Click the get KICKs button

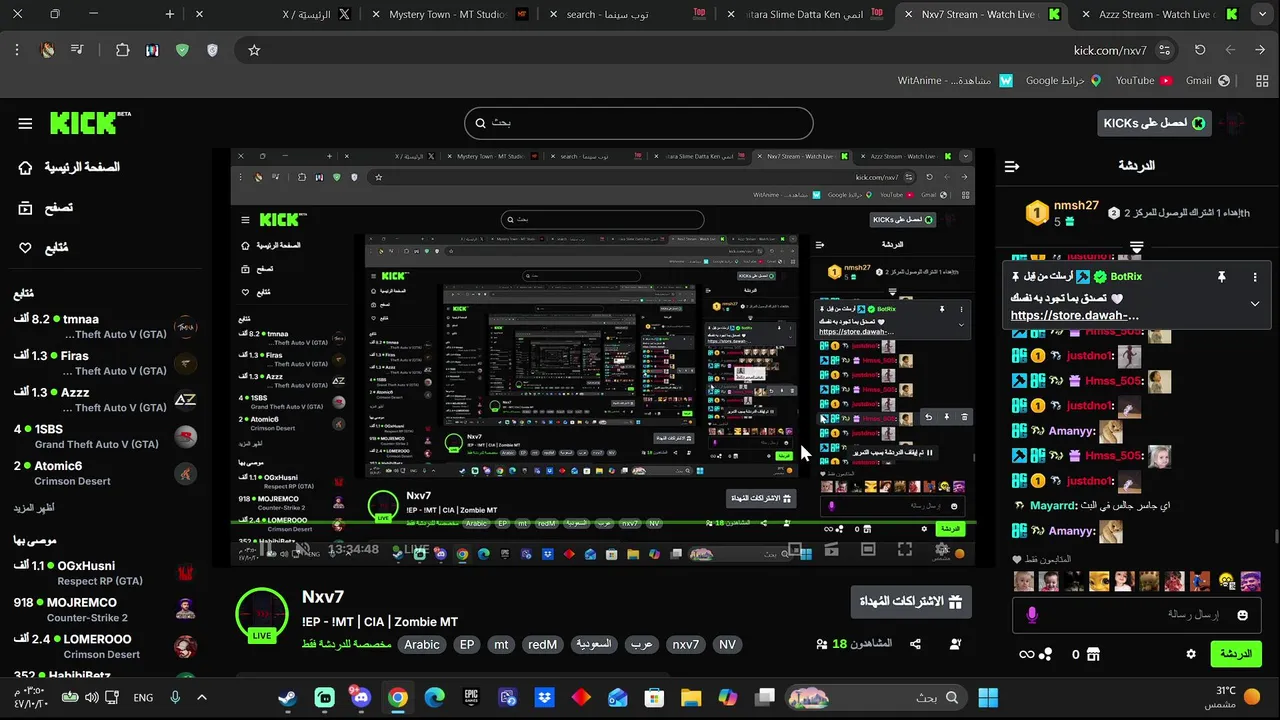[1154, 123]
